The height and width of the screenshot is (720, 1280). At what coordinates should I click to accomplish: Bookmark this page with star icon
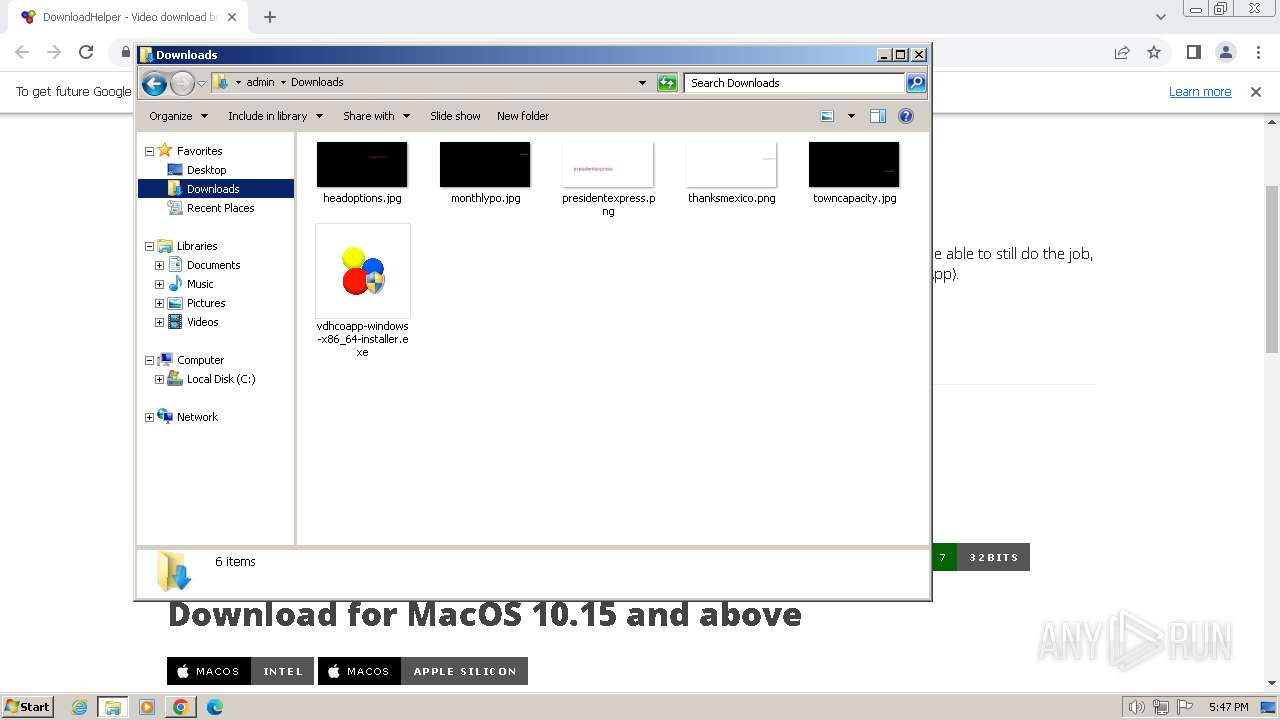[1154, 52]
